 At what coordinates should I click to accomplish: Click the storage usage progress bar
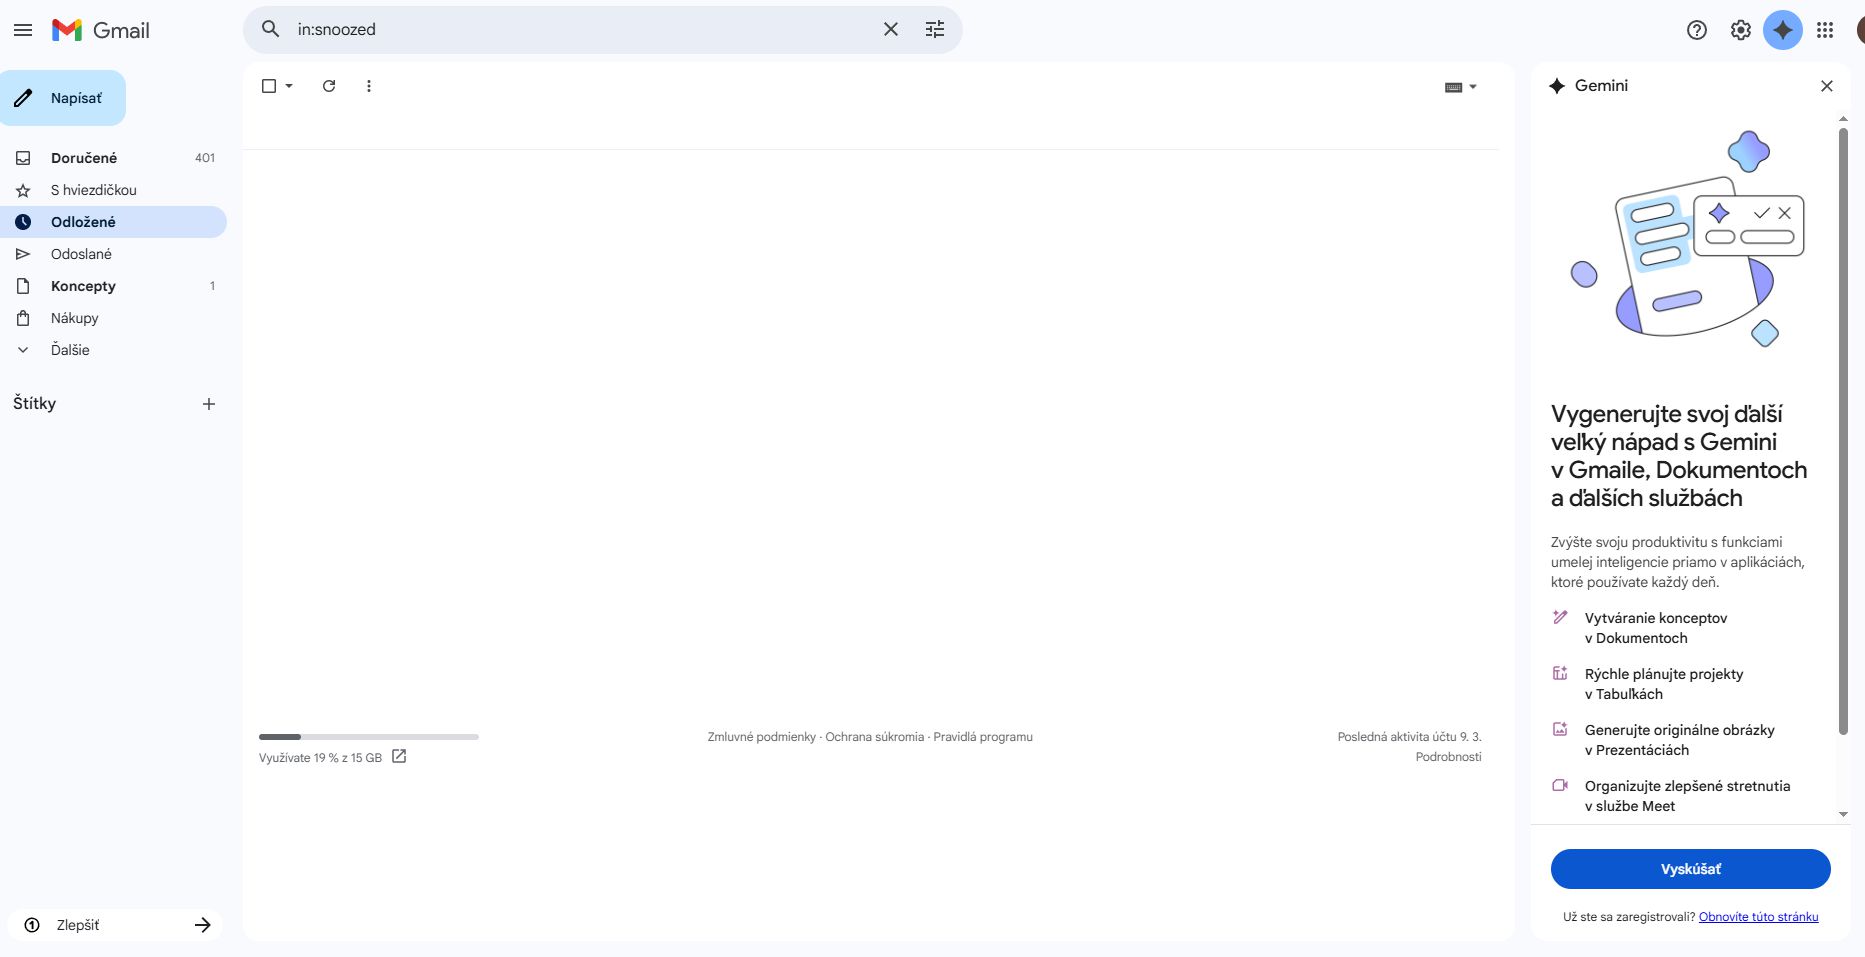(x=368, y=737)
